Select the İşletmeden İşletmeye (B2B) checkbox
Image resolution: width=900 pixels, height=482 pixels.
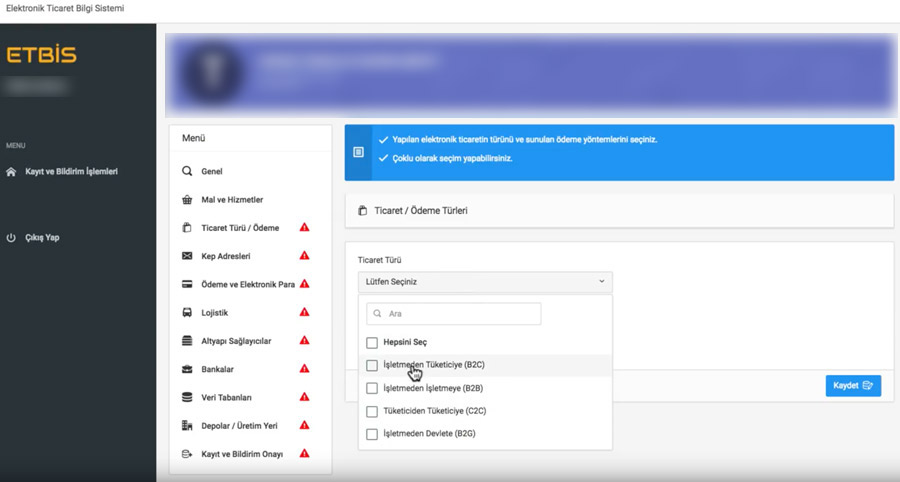point(372,388)
